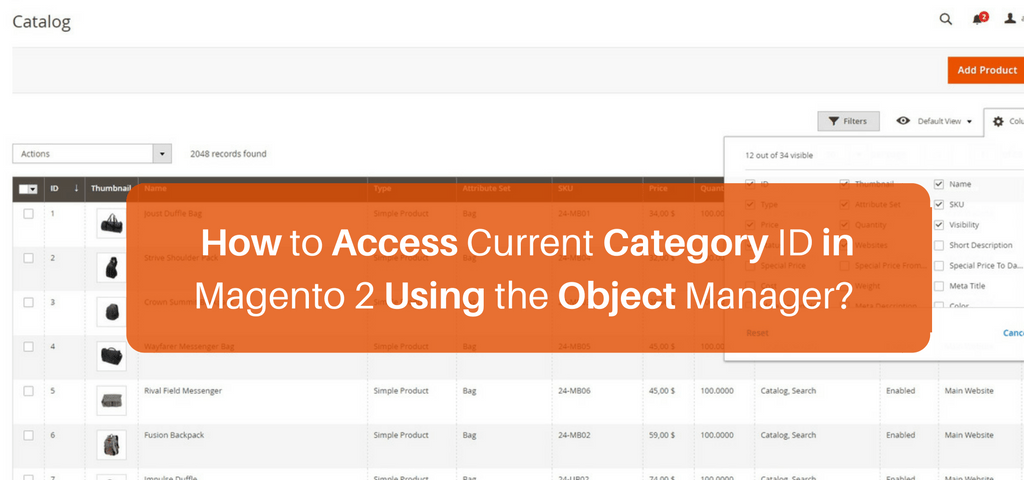This screenshot has width=1024, height=480.
Task: Click the "2048 records found" text
Action: (x=229, y=154)
